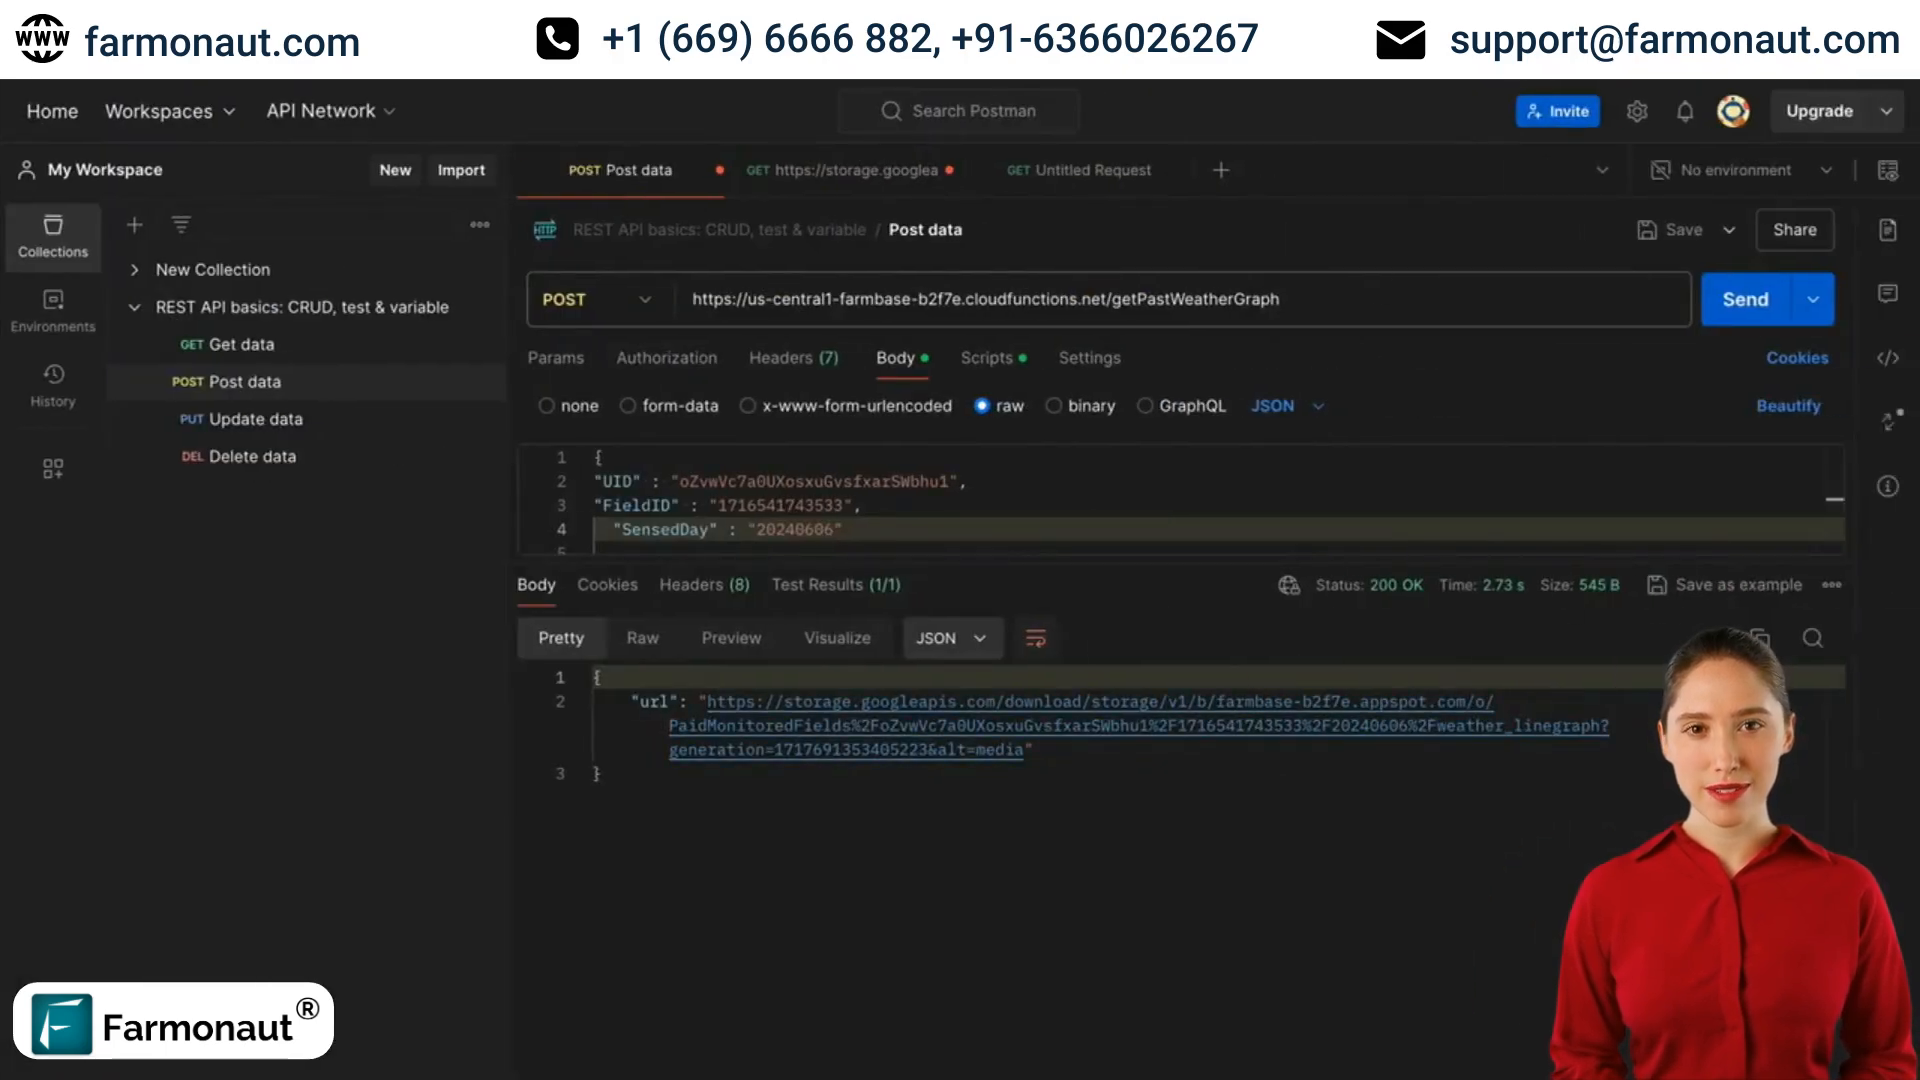Select the form-data radio button

[628, 405]
